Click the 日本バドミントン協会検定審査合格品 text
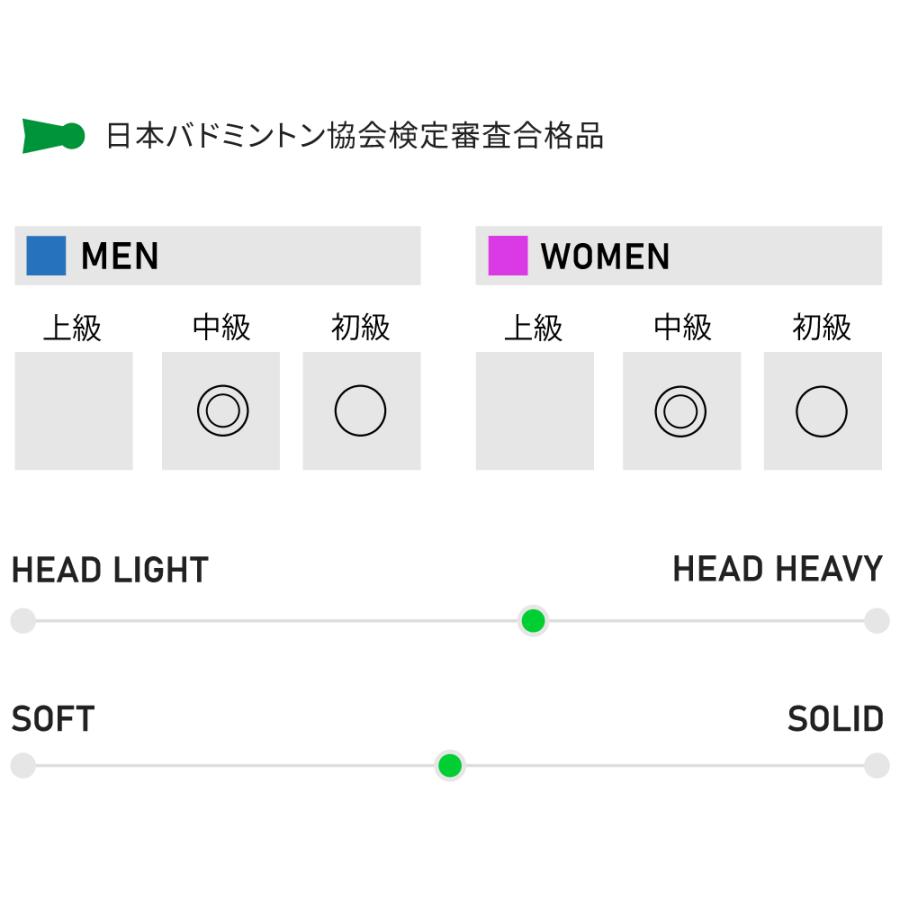The width and height of the screenshot is (900, 900). click(355, 137)
